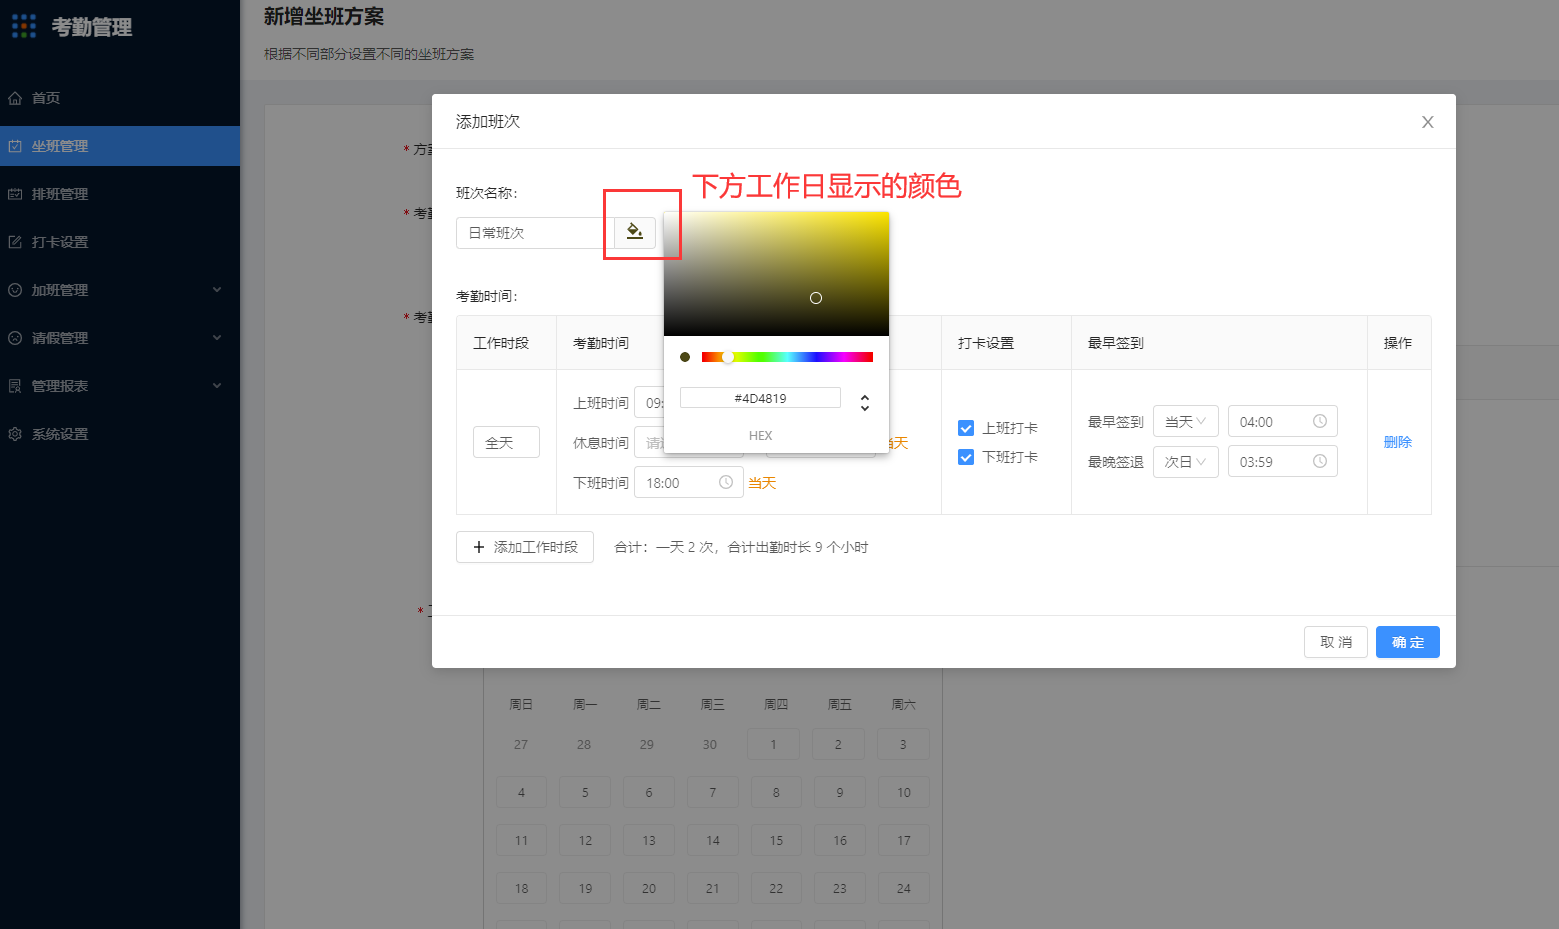The image size is (1559, 929).
Task: Toggle HEX color format arrows
Action: point(865,402)
